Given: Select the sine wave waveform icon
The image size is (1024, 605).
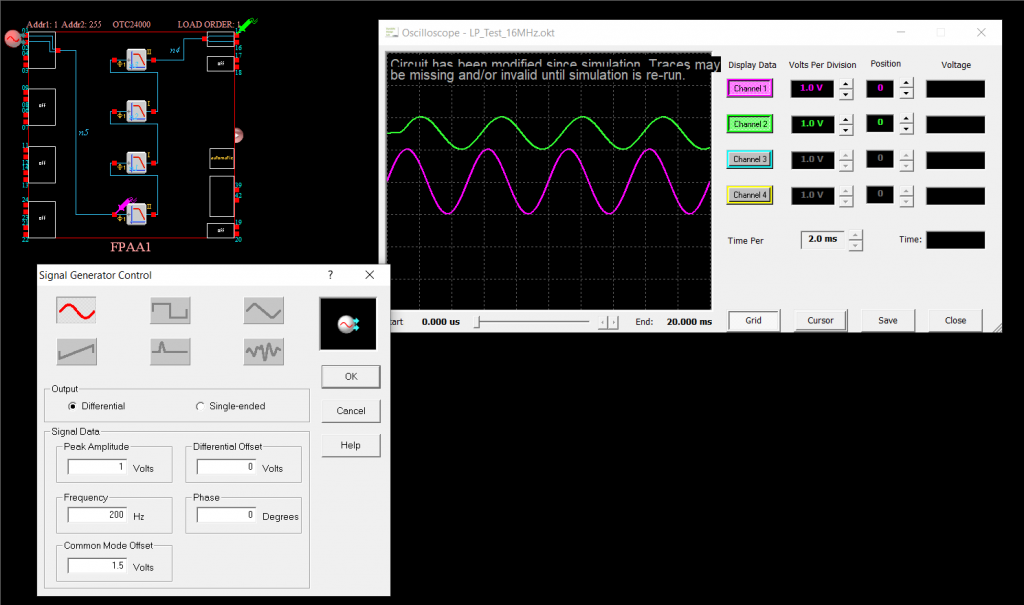Looking at the screenshot, I should click(x=76, y=311).
